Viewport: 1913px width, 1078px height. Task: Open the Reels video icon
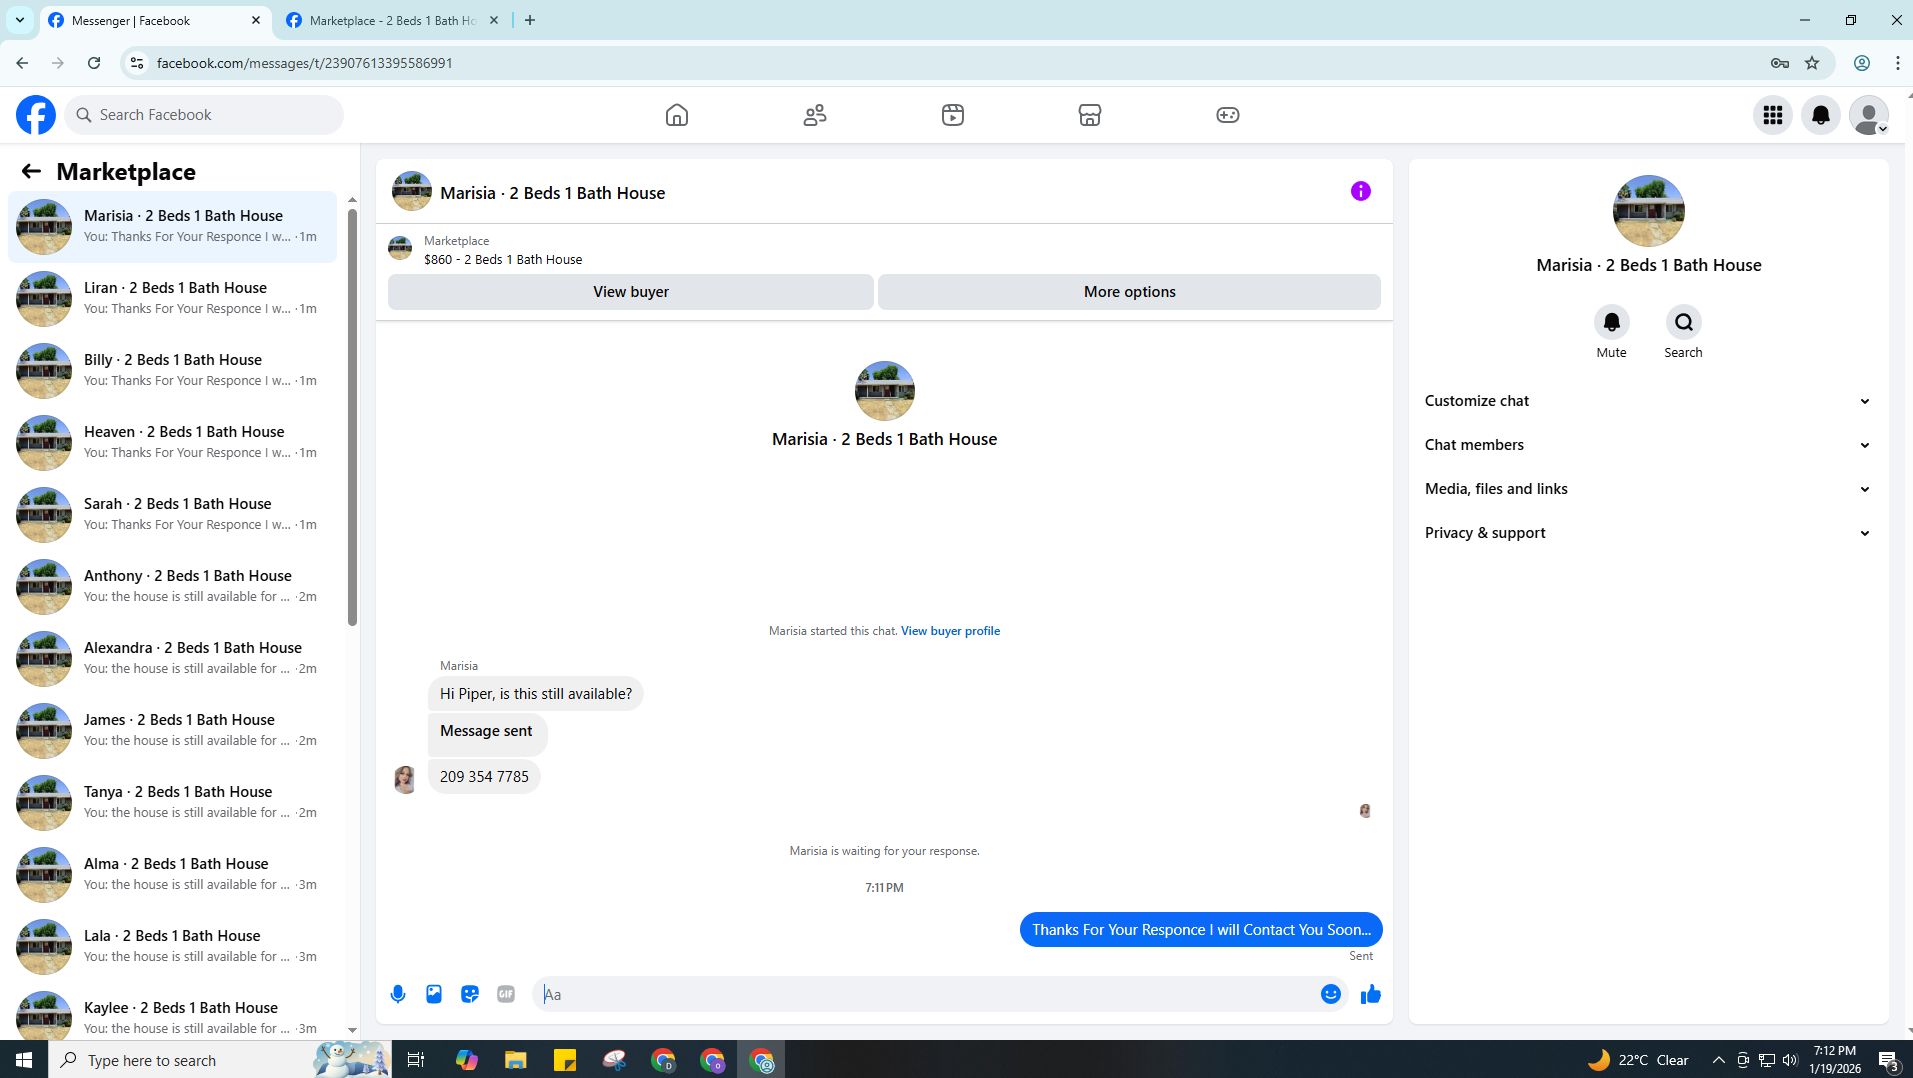tap(953, 115)
